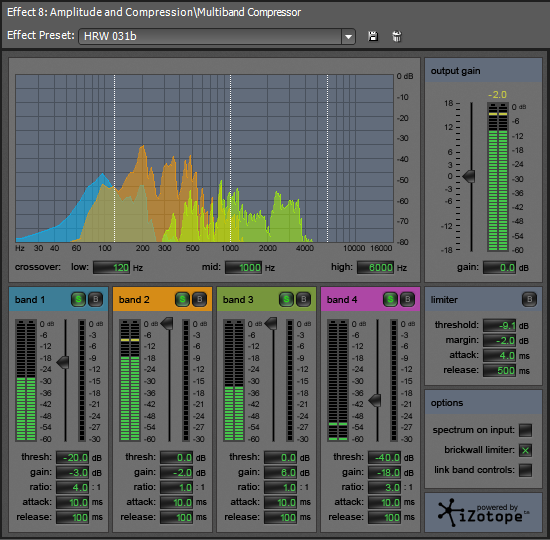Image resolution: width=550 pixels, height=540 pixels.
Task: Click the limiter threshold -9.1 dB field
Action: coord(499,326)
